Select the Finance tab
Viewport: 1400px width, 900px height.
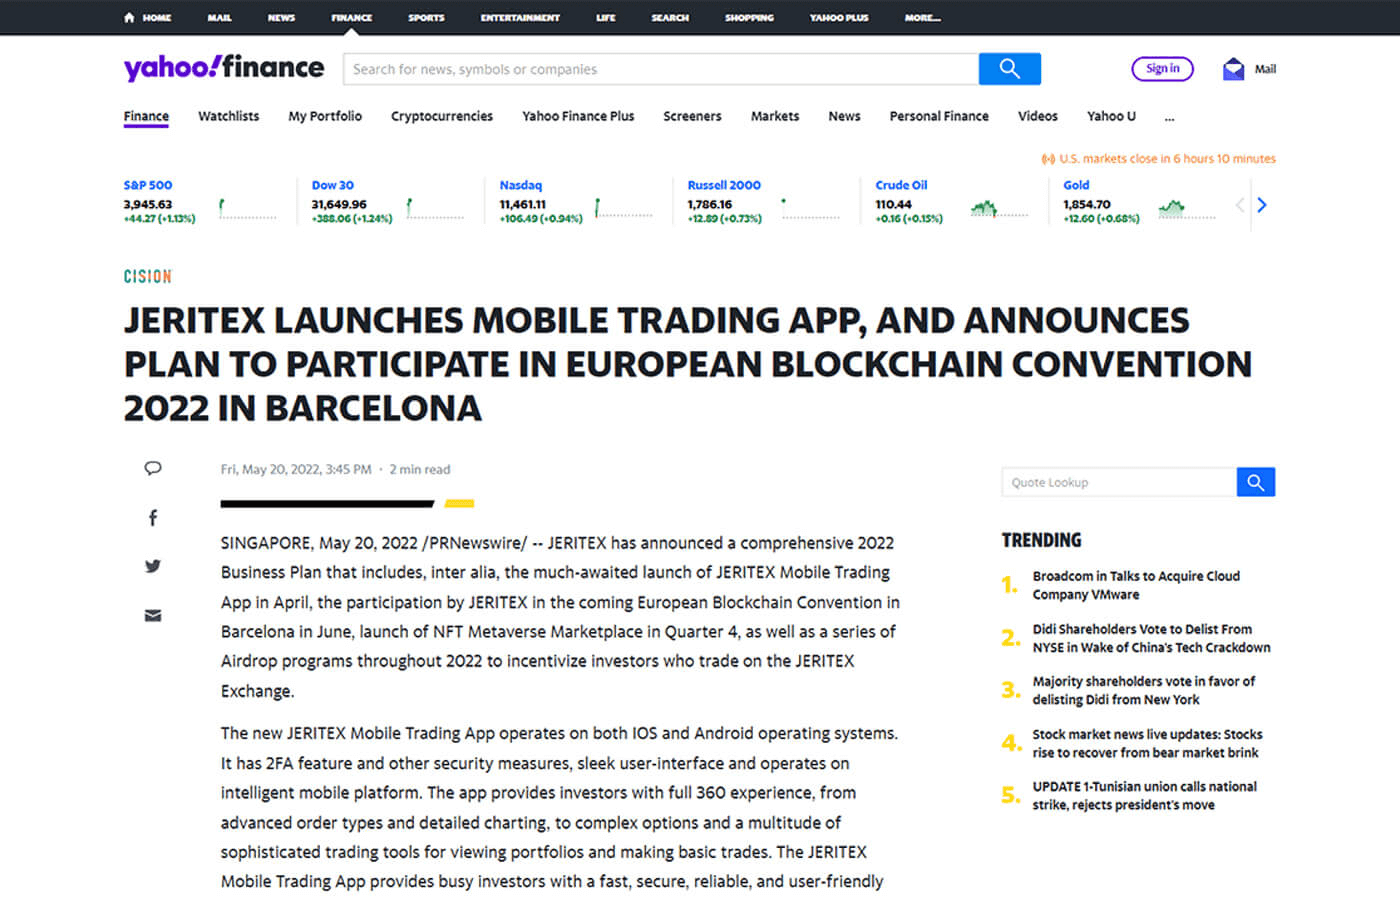point(146,116)
